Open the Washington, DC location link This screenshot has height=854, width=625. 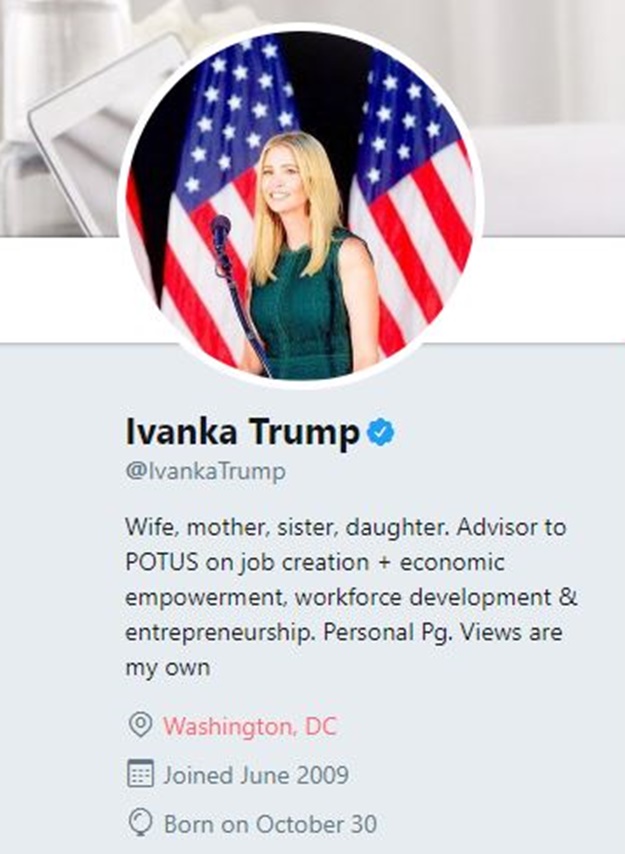pos(250,726)
